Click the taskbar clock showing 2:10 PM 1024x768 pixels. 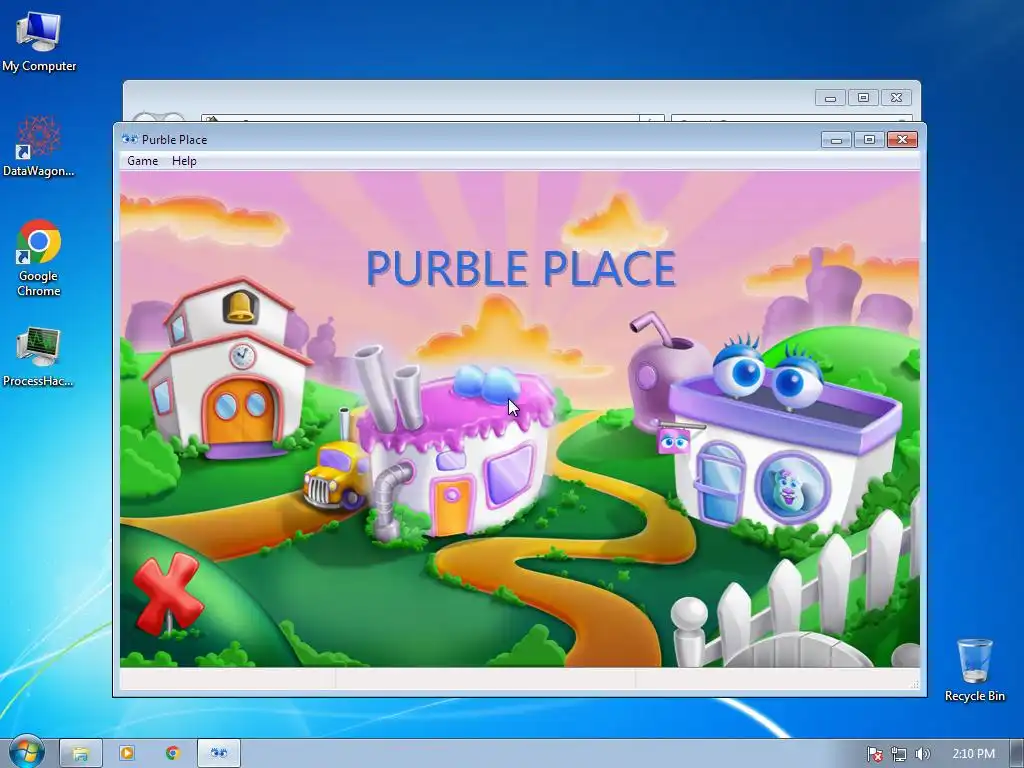pos(974,754)
